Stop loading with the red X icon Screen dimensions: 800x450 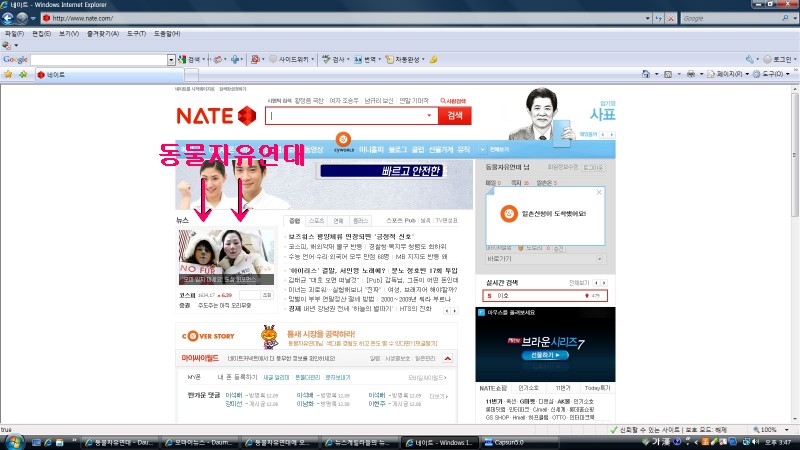point(671,18)
